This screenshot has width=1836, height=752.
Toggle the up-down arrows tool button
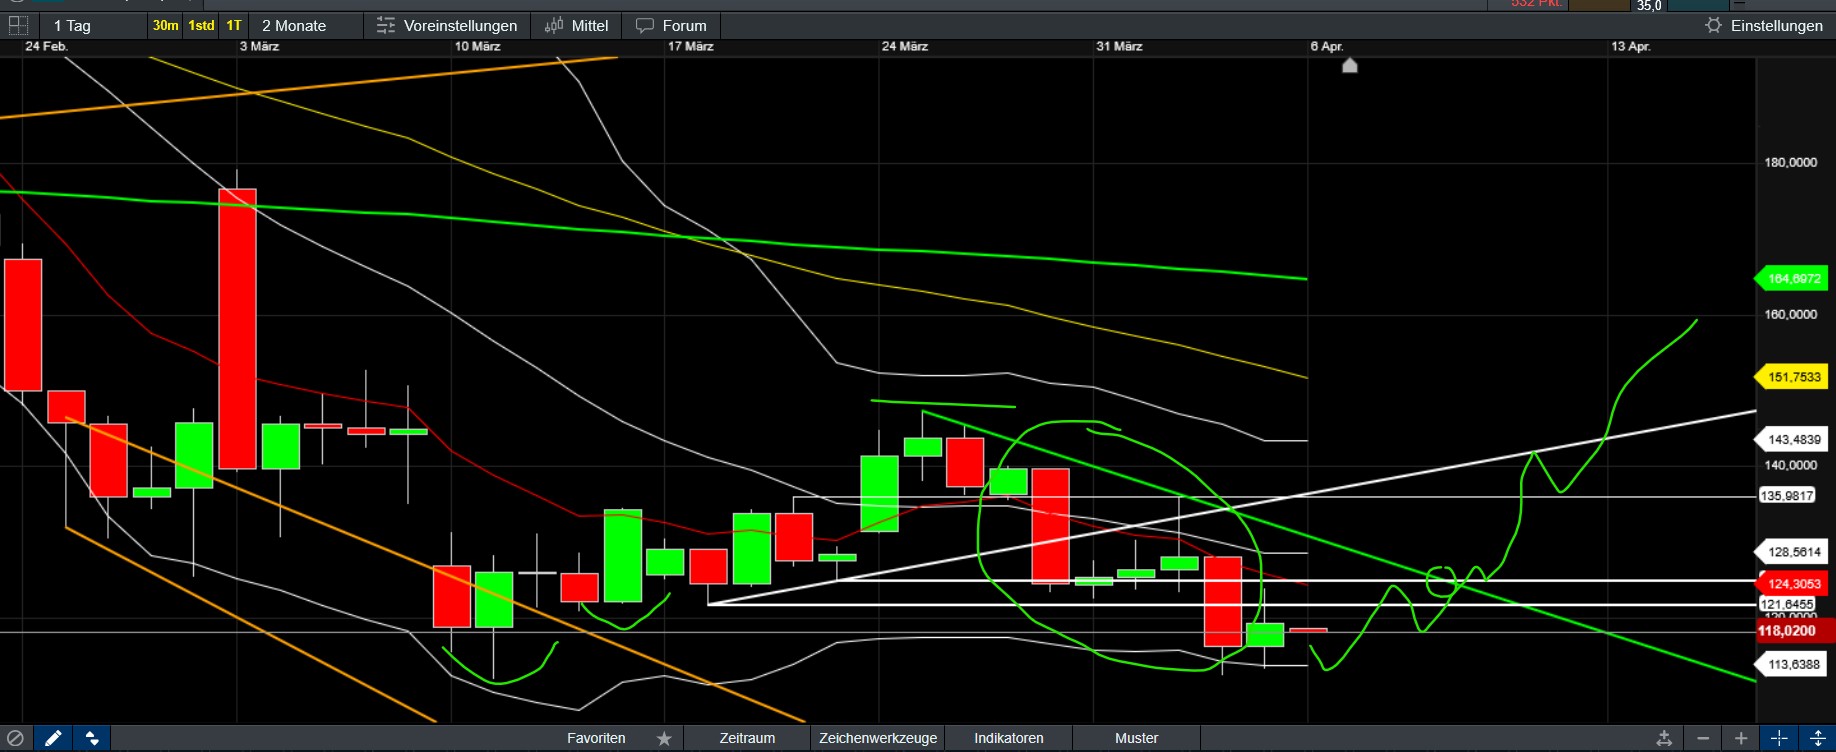tap(92, 738)
